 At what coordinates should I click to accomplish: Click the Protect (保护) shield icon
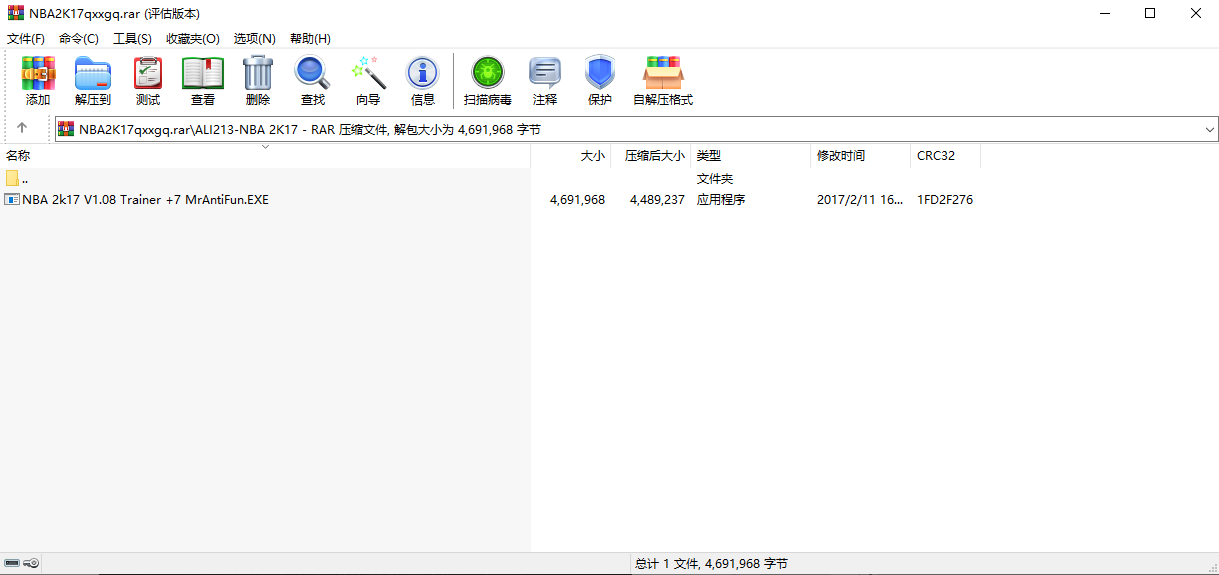(600, 81)
